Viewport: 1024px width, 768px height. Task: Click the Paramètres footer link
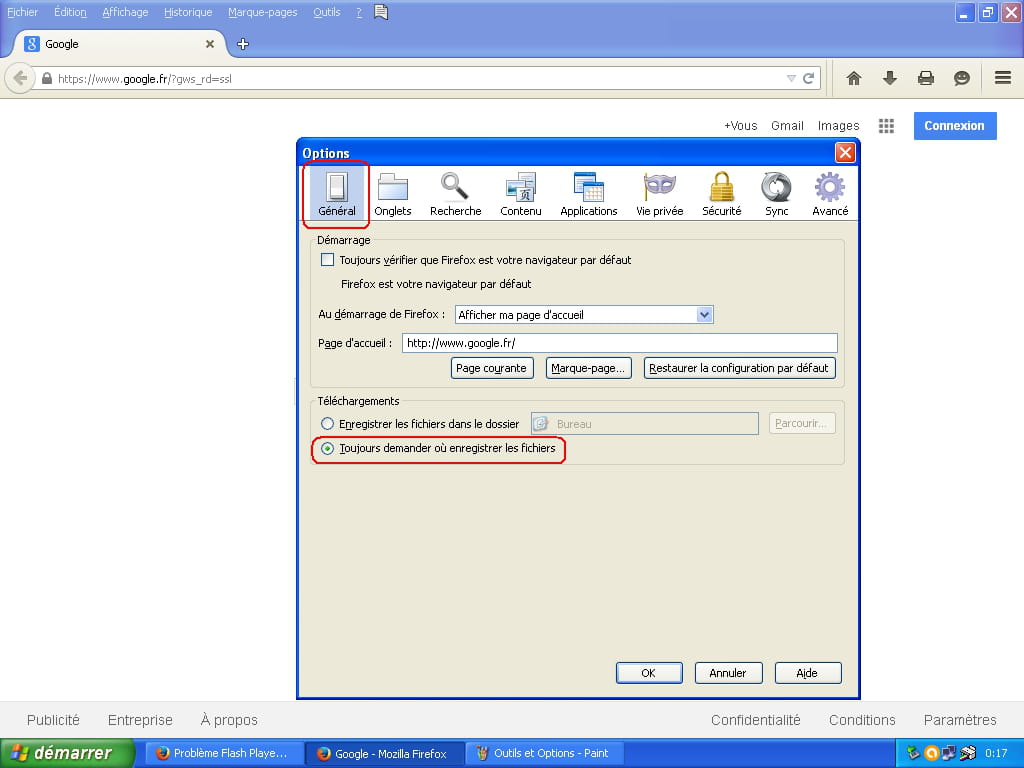tap(960, 720)
